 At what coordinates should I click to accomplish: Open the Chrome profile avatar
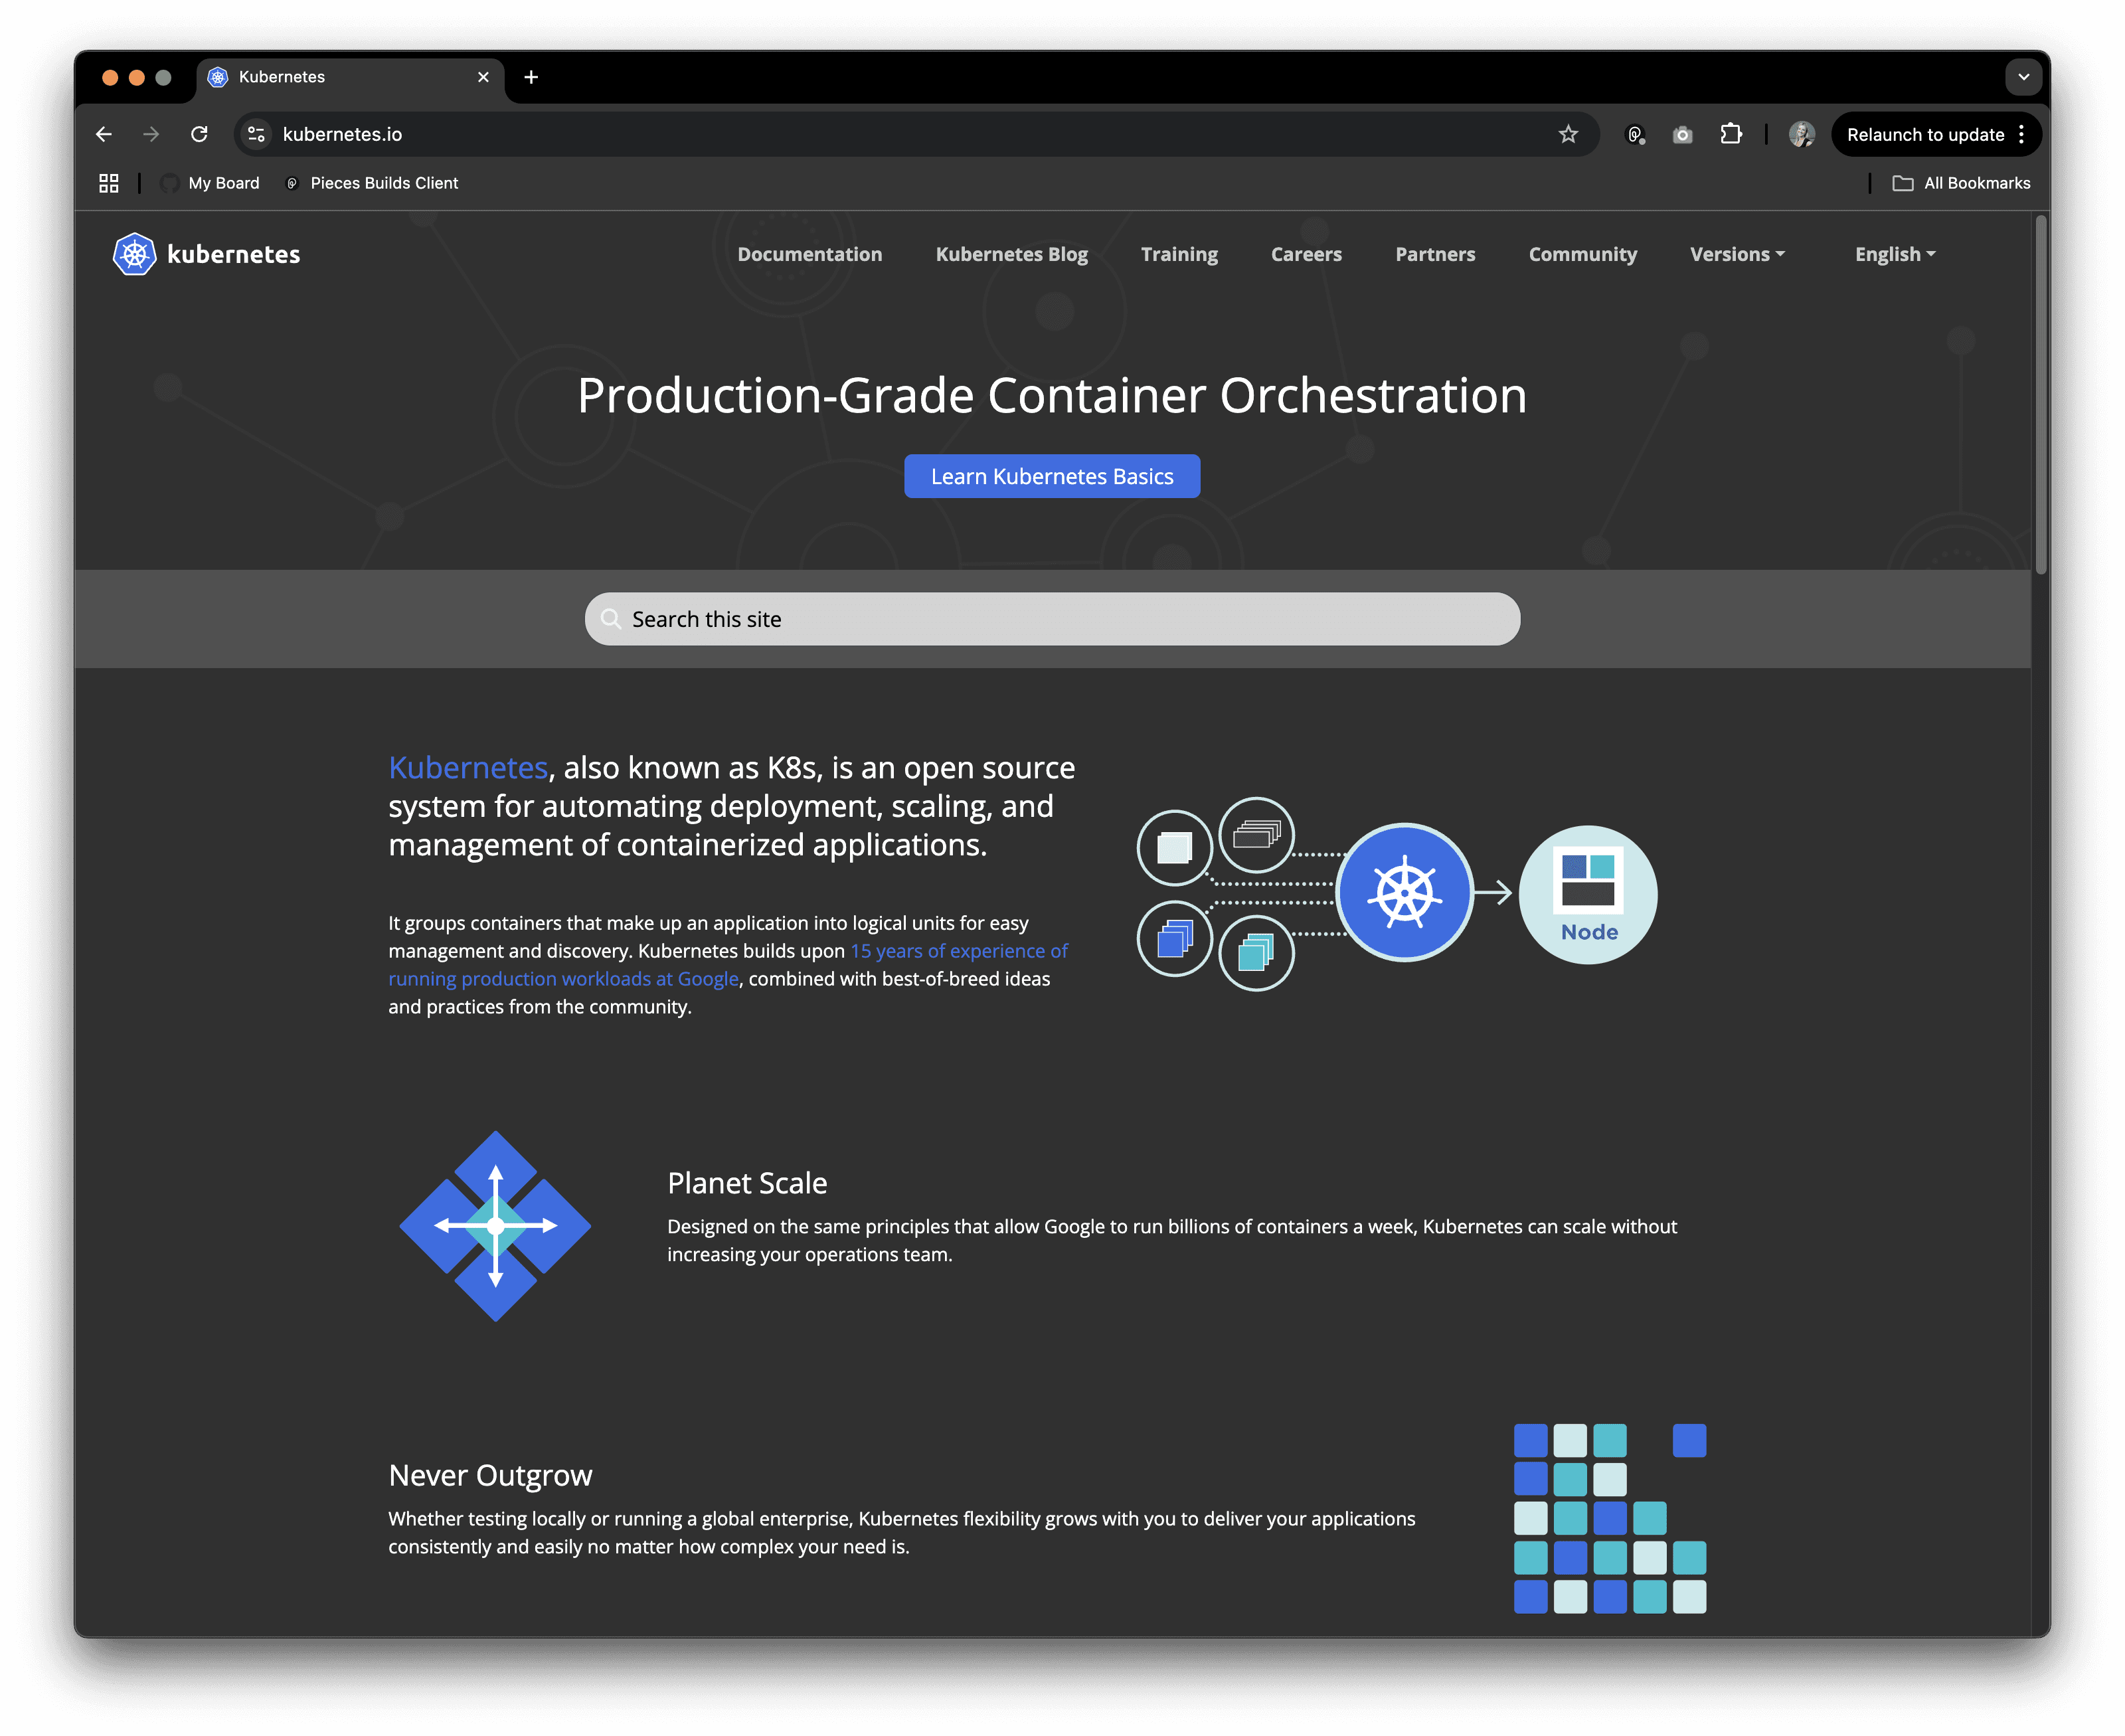click(1801, 134)
